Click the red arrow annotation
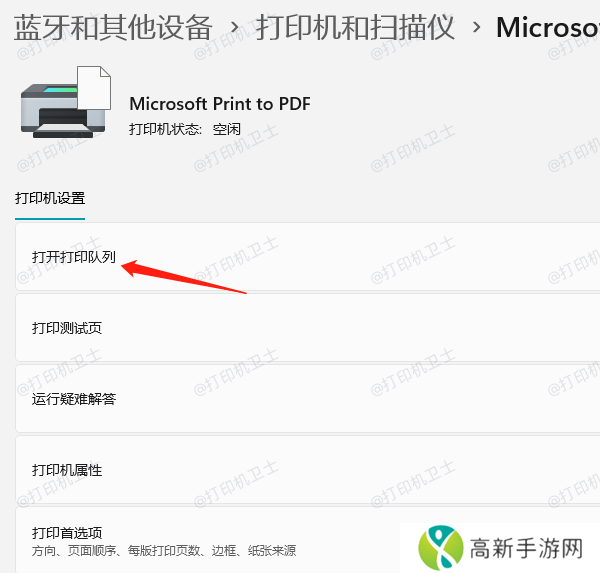 point(184,276)
